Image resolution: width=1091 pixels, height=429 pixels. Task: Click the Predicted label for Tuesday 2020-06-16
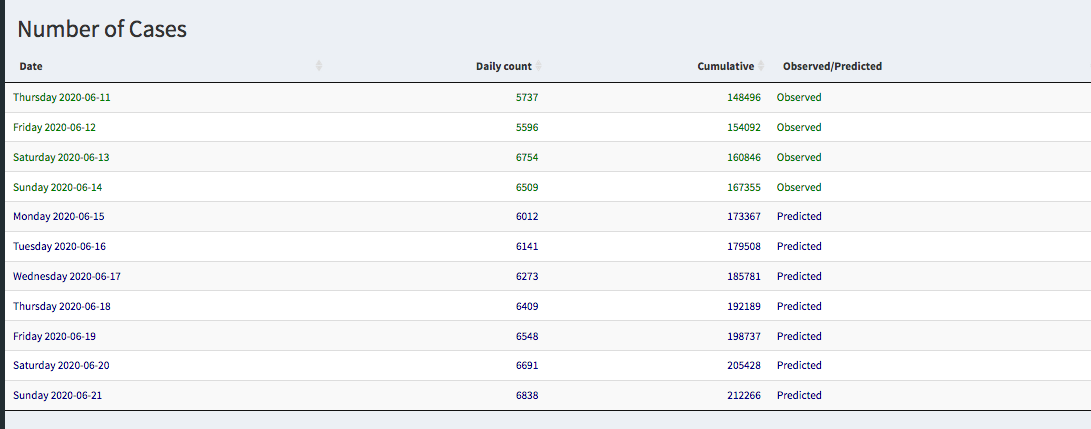click(x=799, y=247)
